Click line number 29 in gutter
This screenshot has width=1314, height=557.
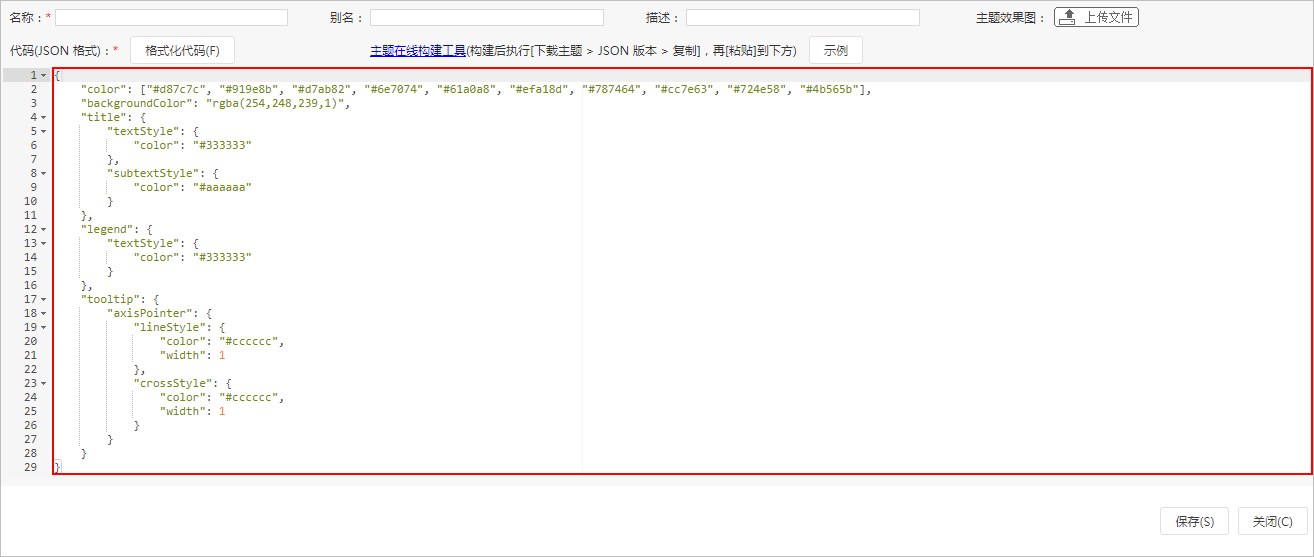tap(31, 467)
